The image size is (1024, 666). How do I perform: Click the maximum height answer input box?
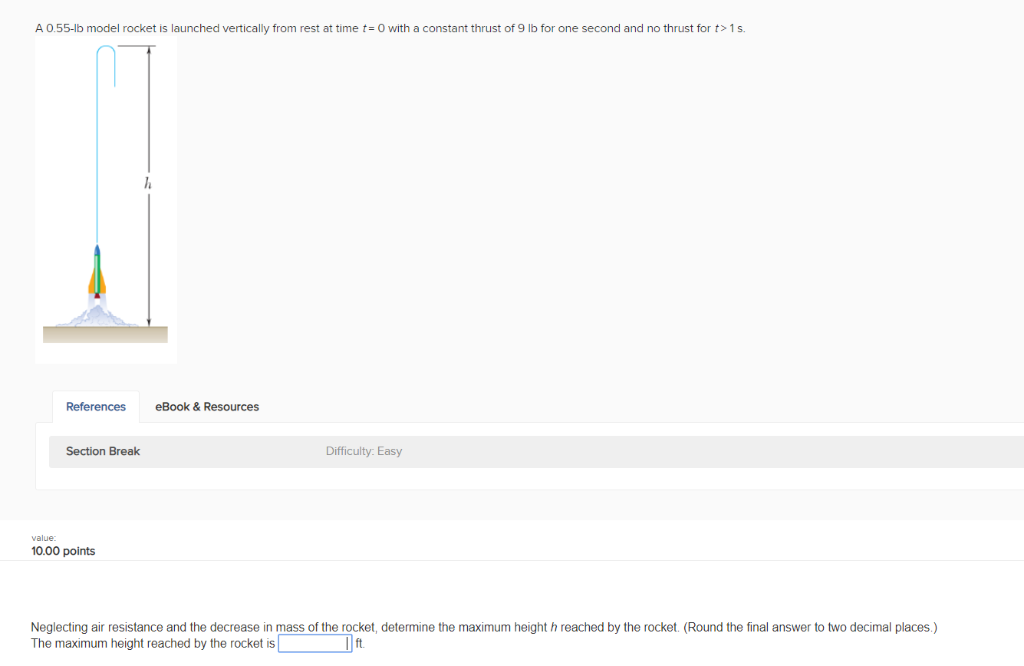pyautogui.click(x=315, y=644)
